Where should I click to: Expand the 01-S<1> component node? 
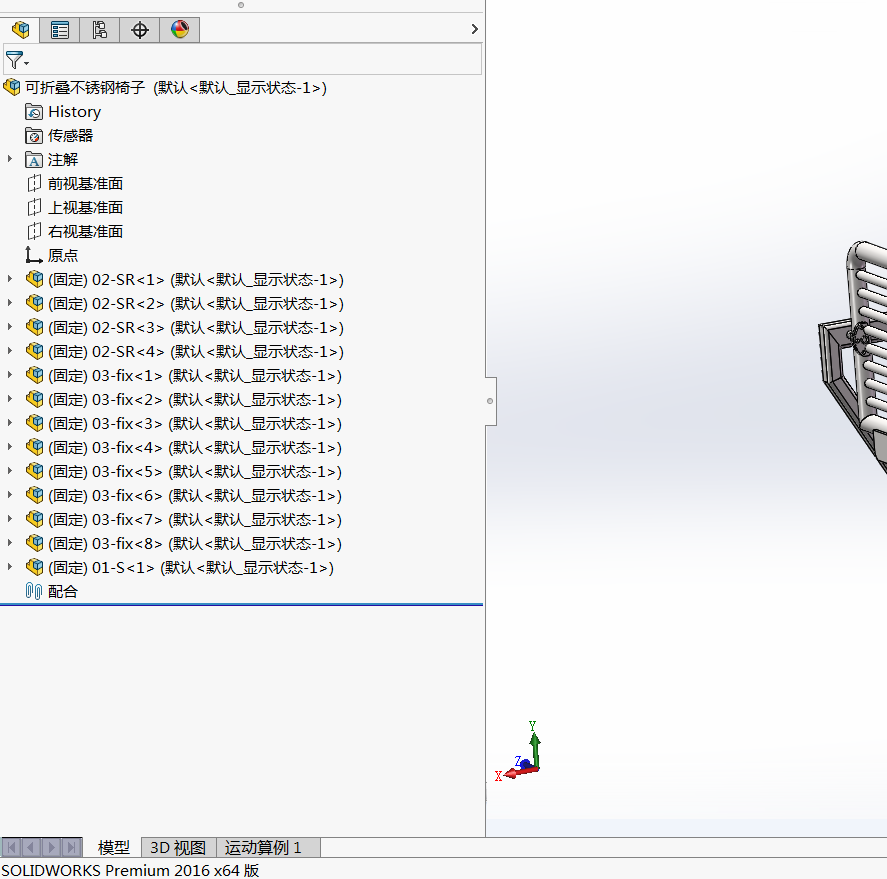point(10,567)
